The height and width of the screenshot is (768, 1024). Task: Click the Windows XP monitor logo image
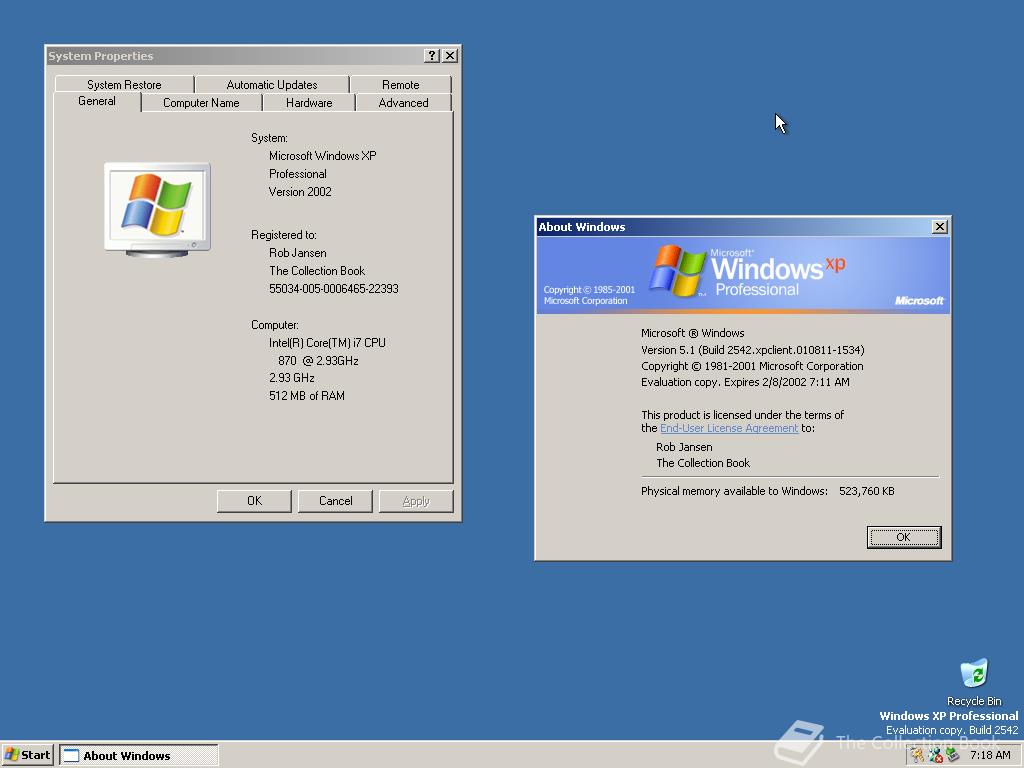(x=157, y=210)
